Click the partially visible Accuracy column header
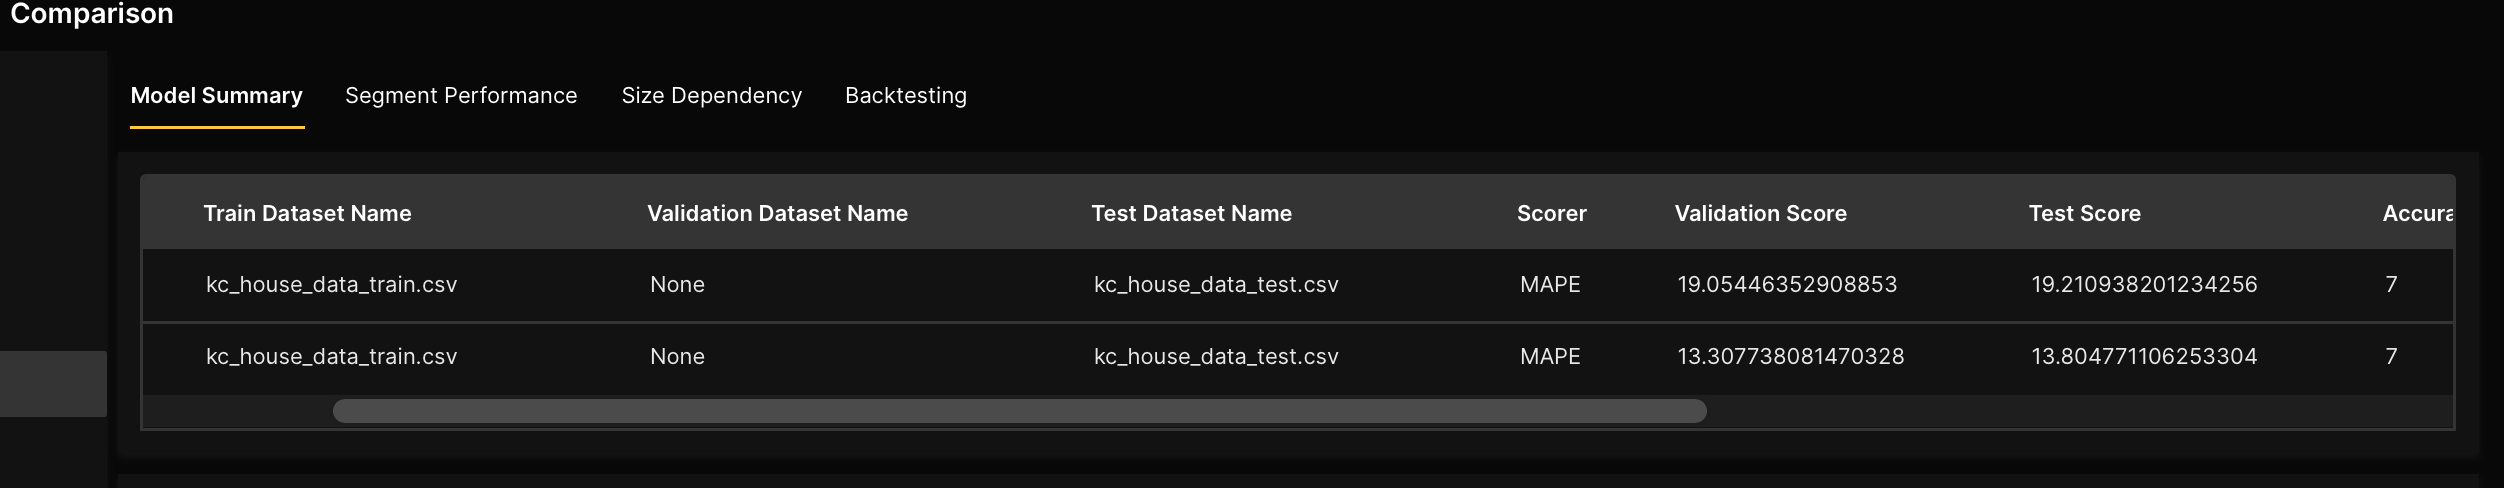The height and width of the screenshot is (488, 2504). point(2416,213)
